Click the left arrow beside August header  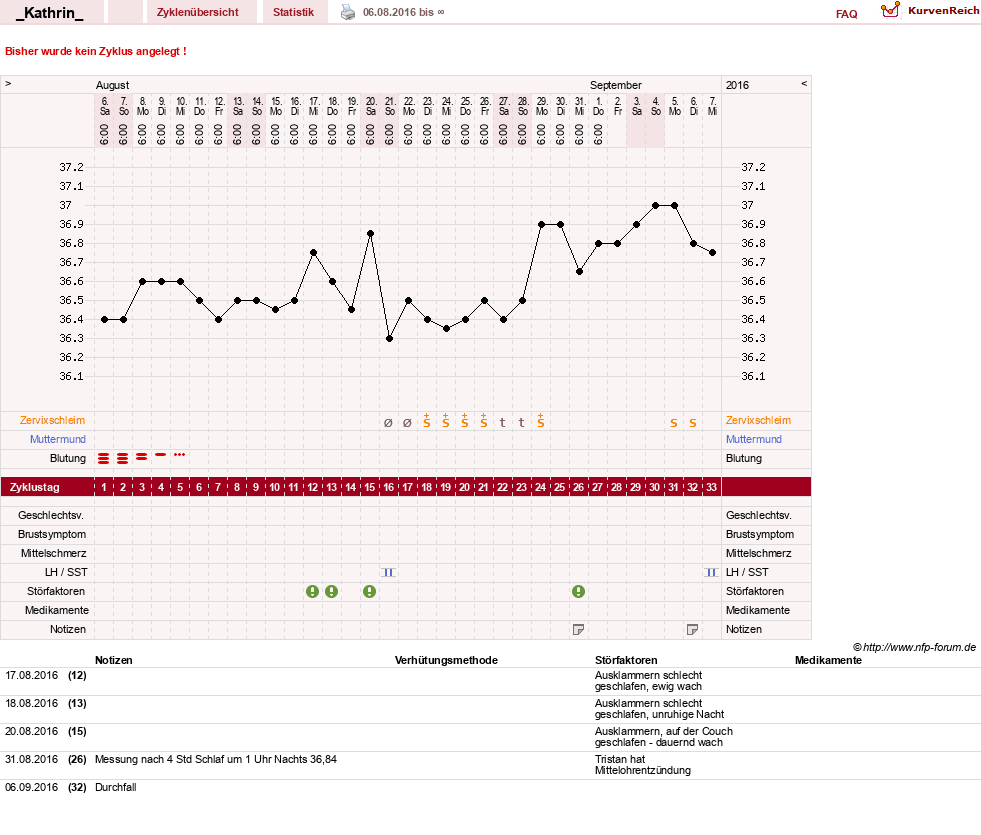[8, 83]
